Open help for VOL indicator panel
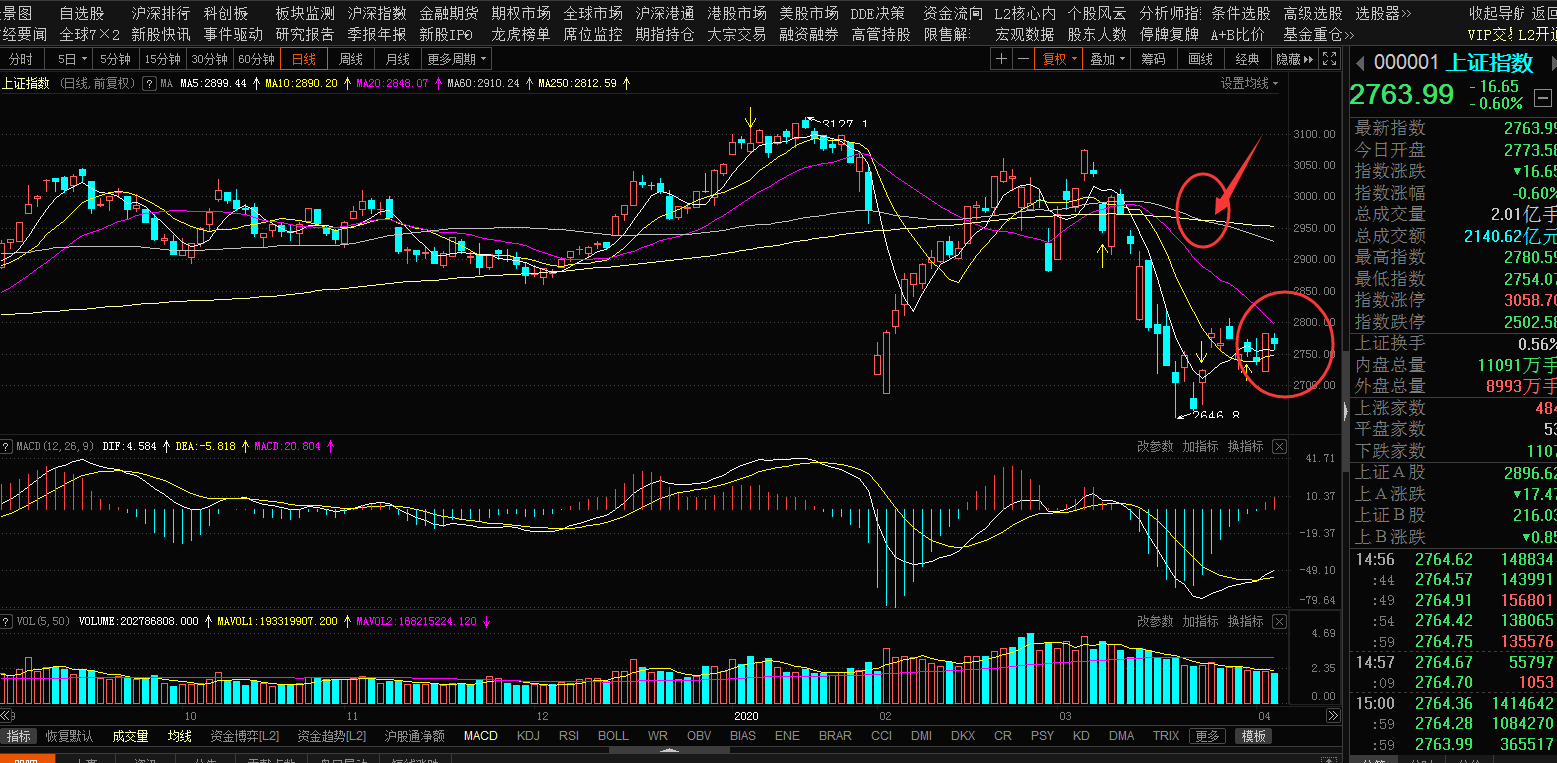Screen dimensions: 1557x763 [x=7, y=621]
